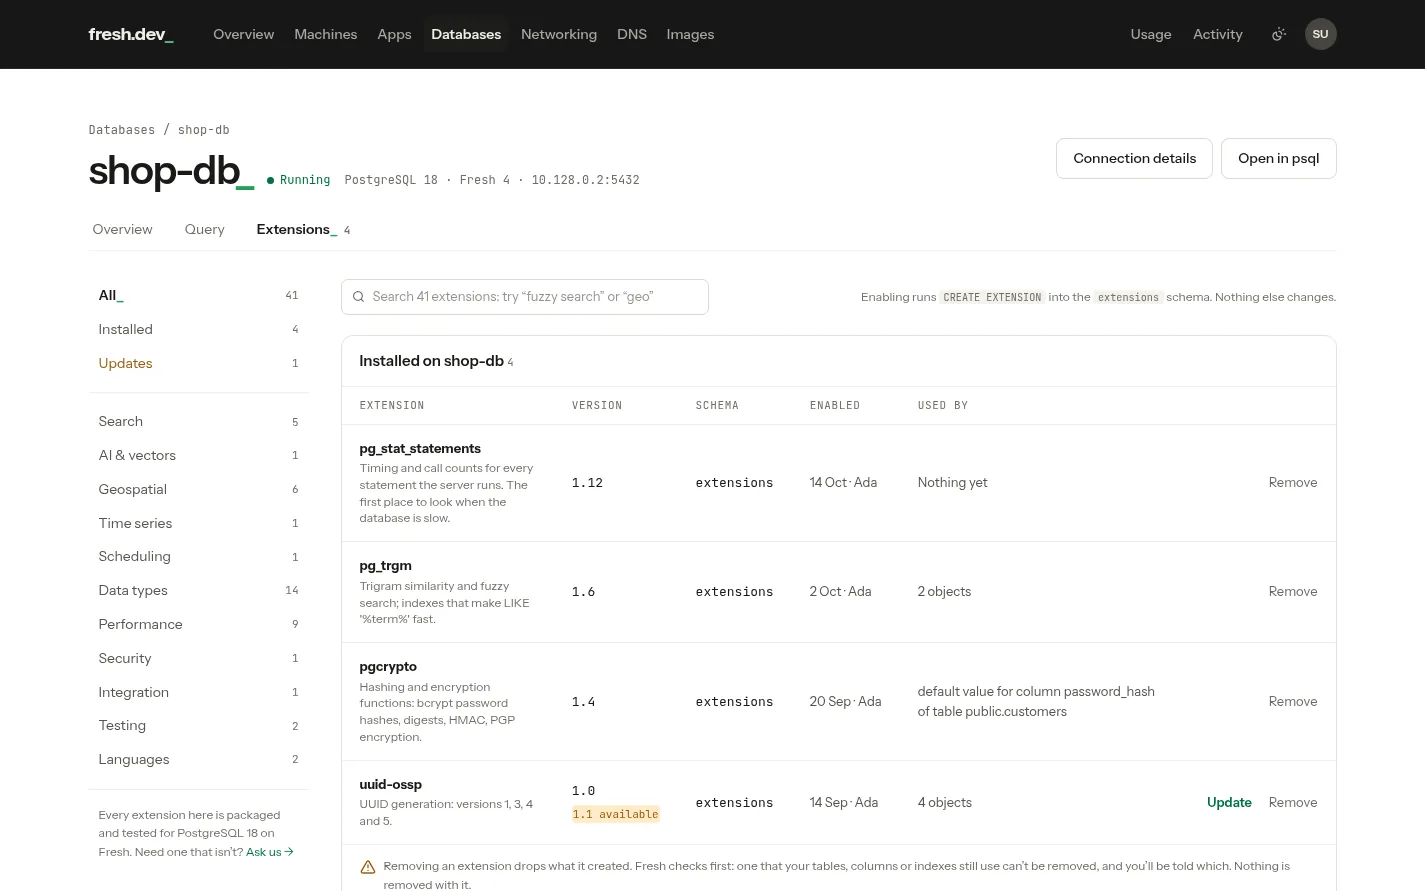Choose the Security category

[x=198, y=658]
